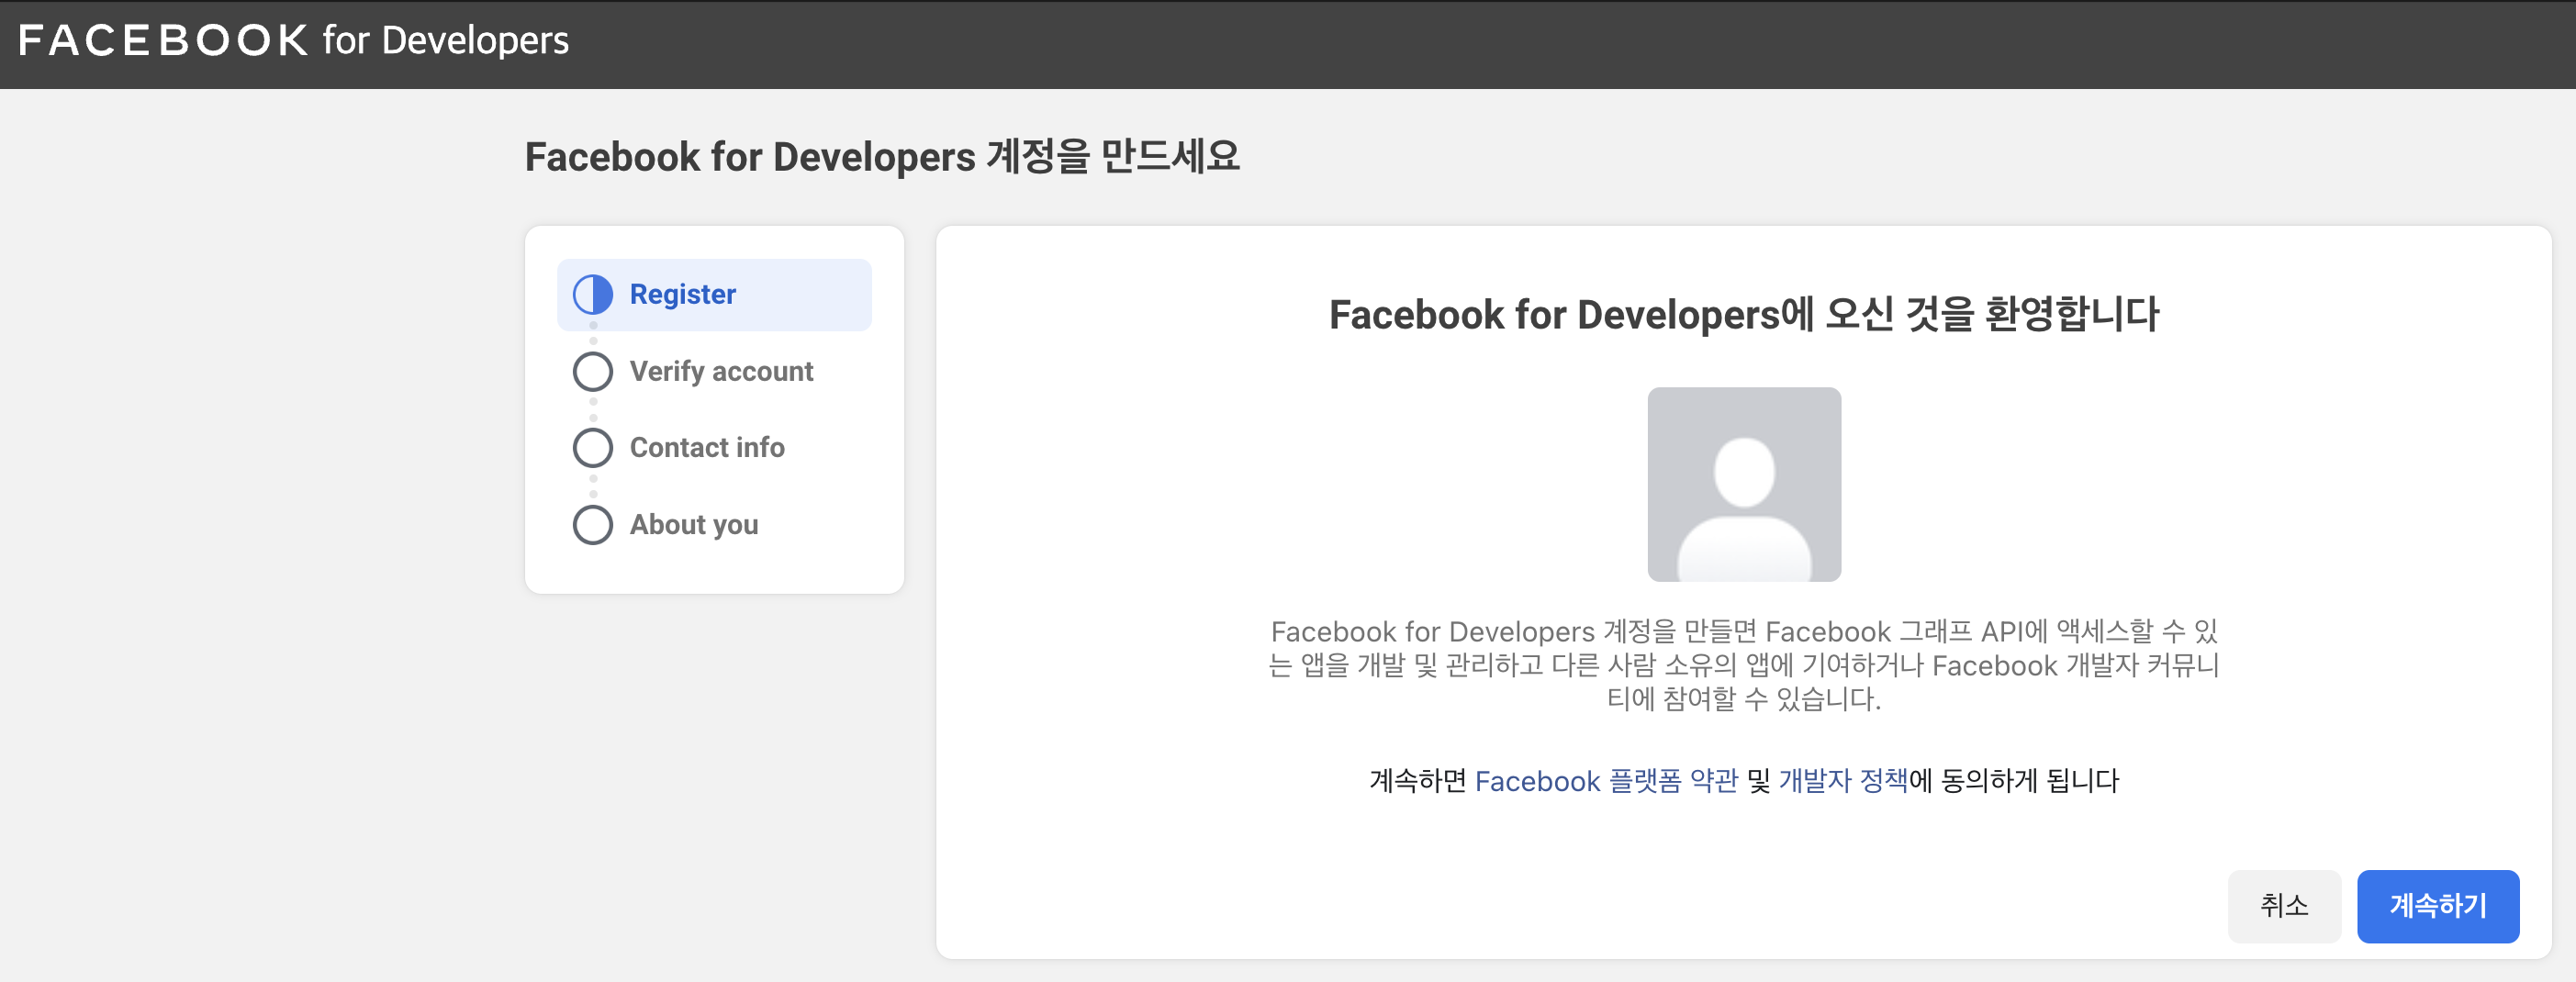
Task: Click the 'Facebook for Developers 계정을 만드세요' heading
Action: (882, 156)
